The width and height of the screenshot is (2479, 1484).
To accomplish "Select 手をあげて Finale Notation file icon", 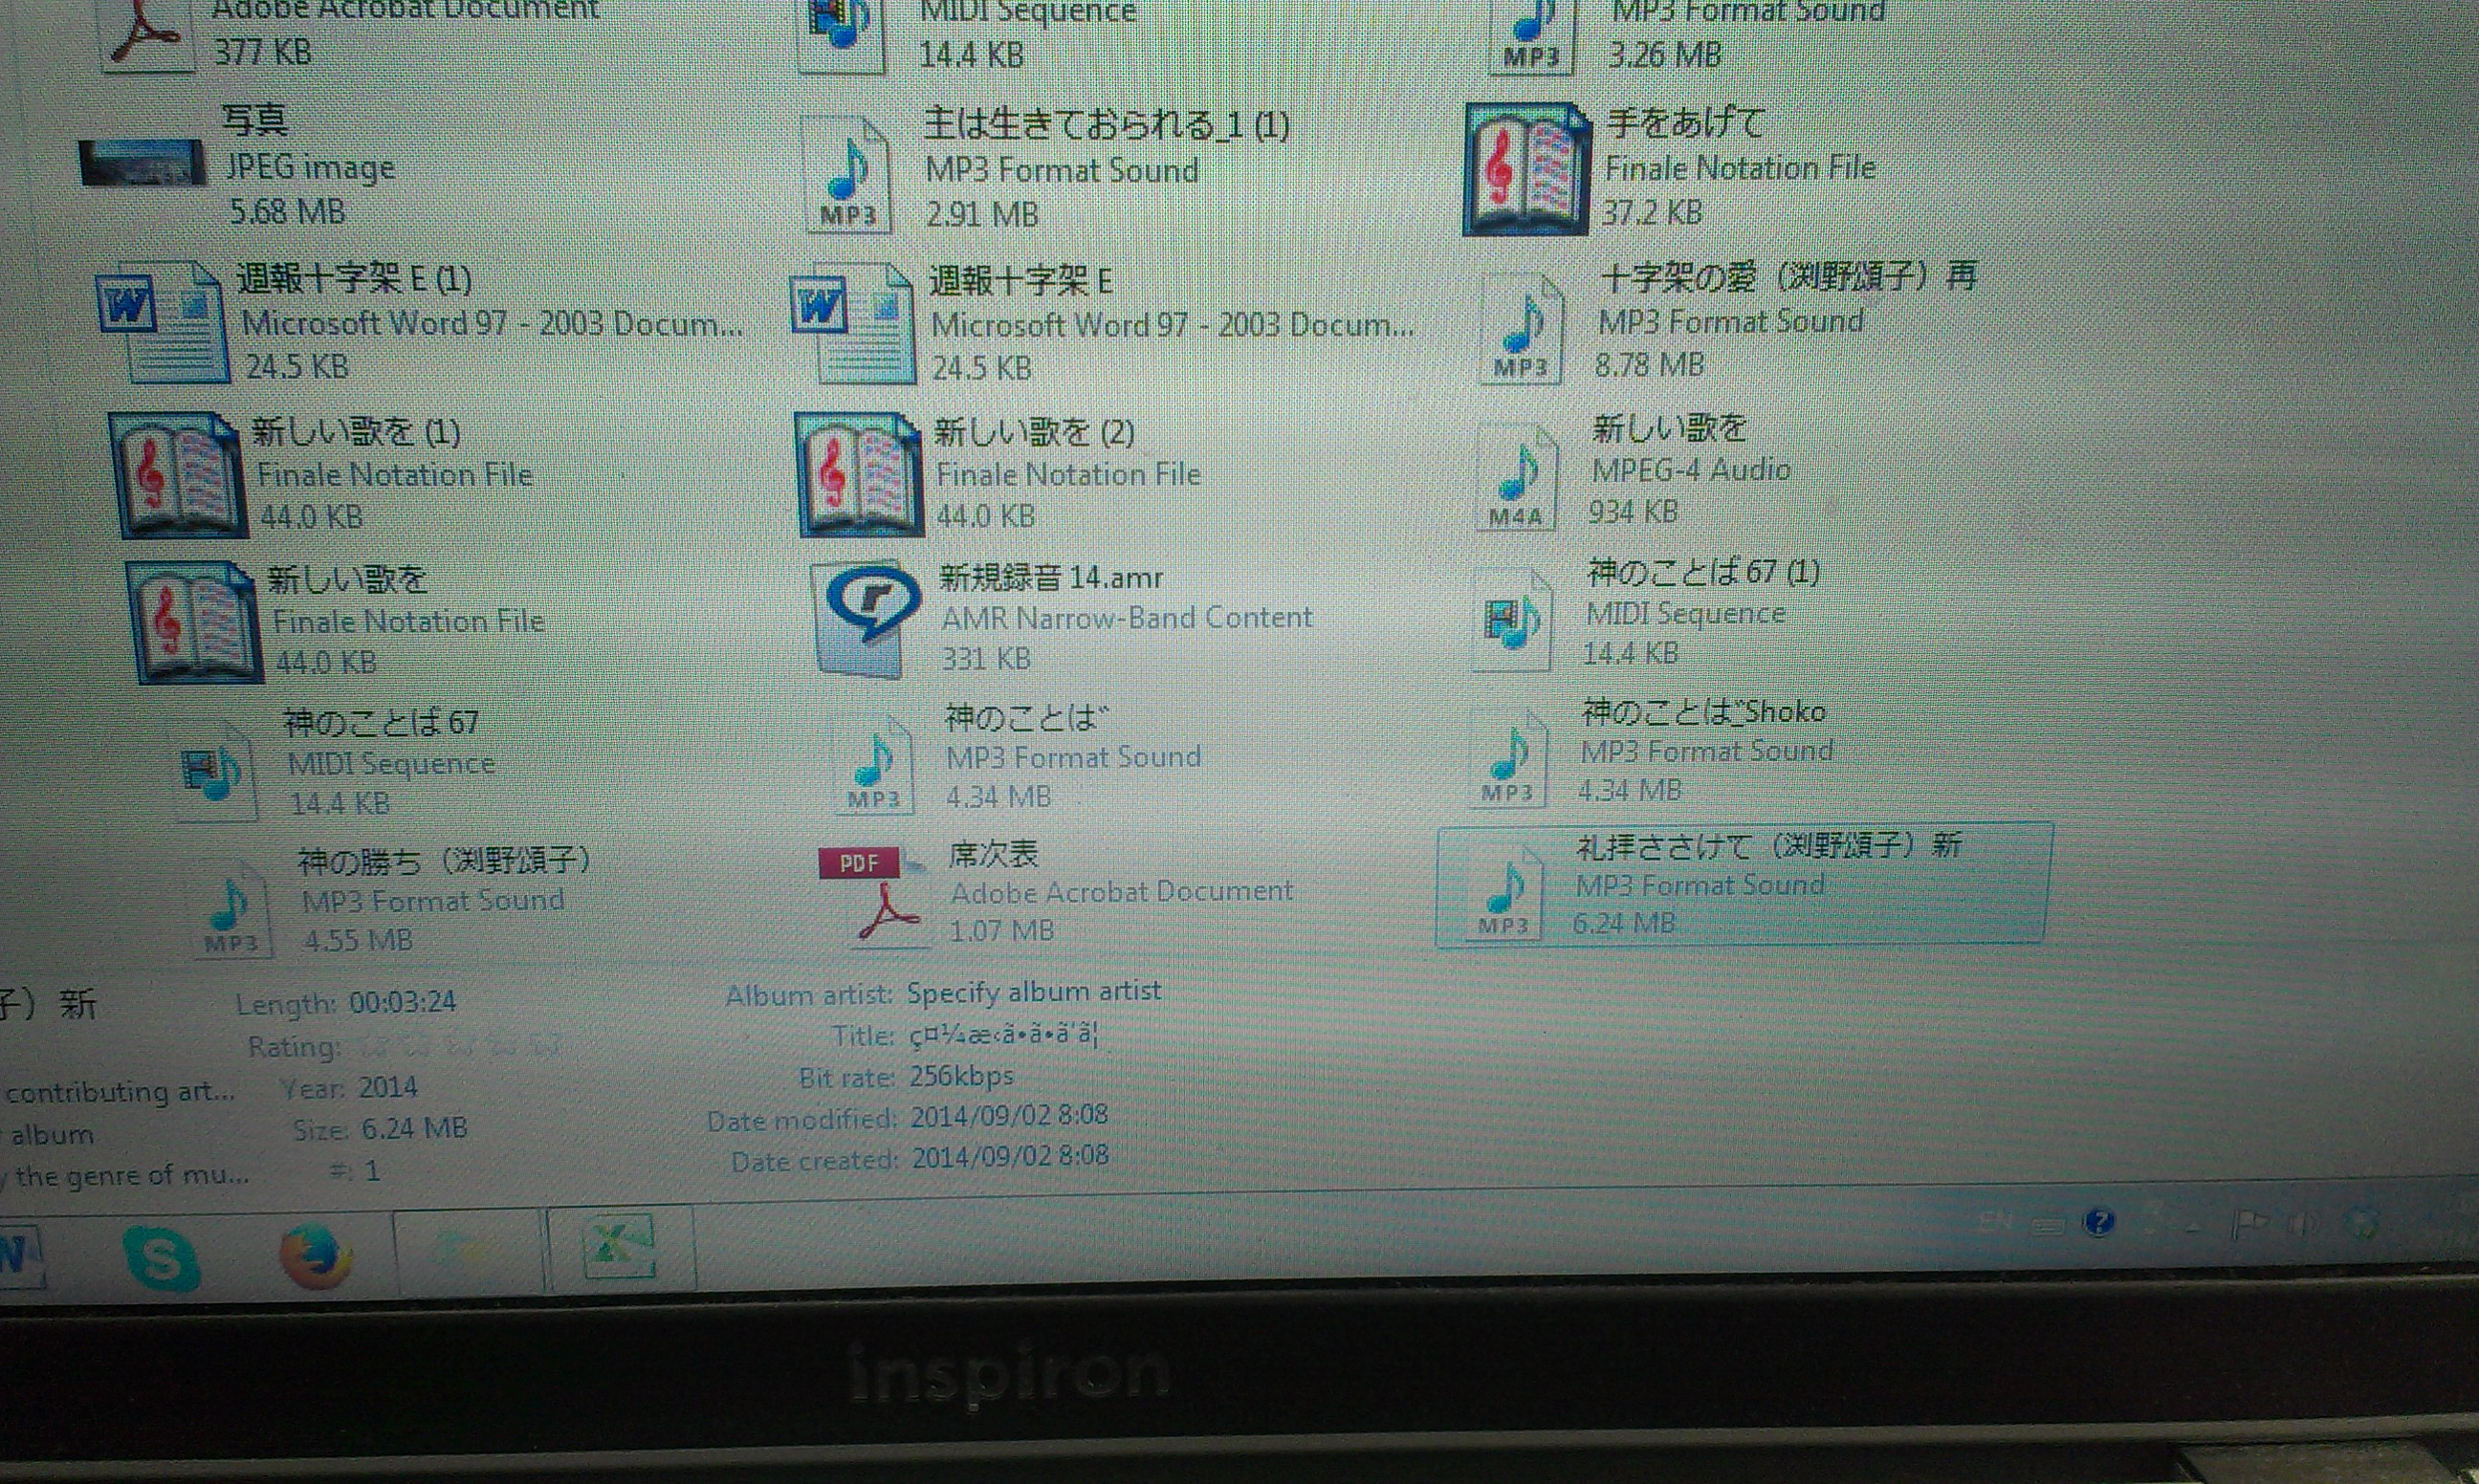I will pyautogui.click(x=1526, y=171).
